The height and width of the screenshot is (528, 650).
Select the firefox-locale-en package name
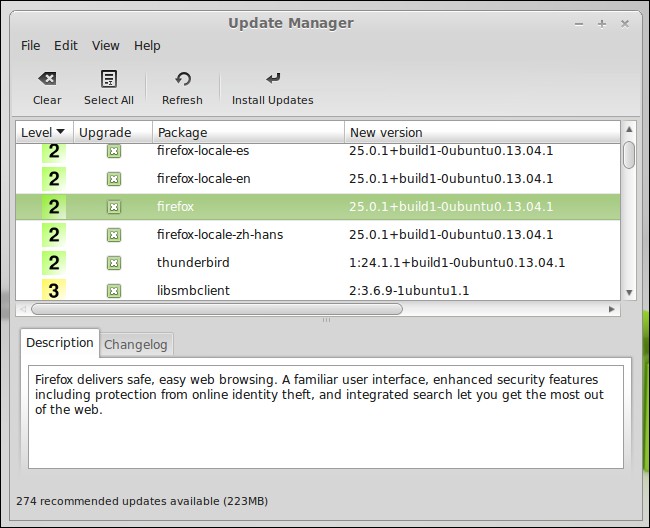click(204, 179)
